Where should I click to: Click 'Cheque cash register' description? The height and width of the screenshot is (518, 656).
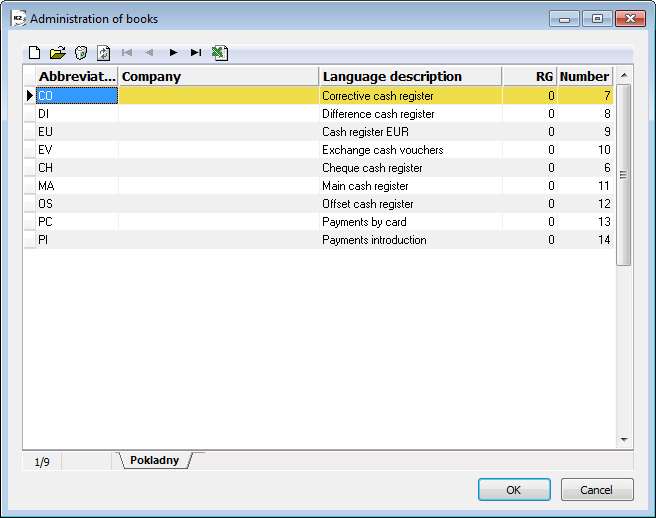tap(372, 168)
